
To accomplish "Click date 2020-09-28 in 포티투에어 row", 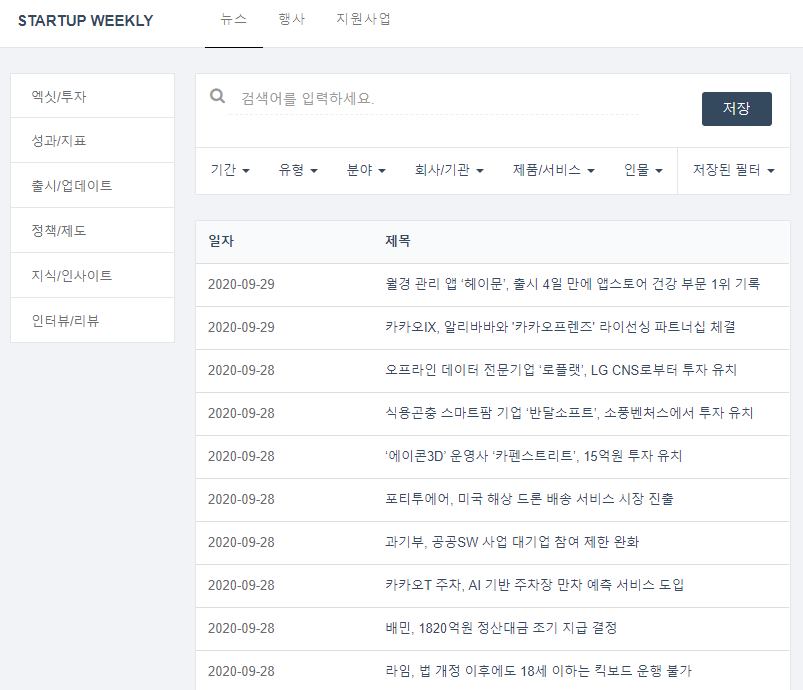I will (x=241, y=500).
